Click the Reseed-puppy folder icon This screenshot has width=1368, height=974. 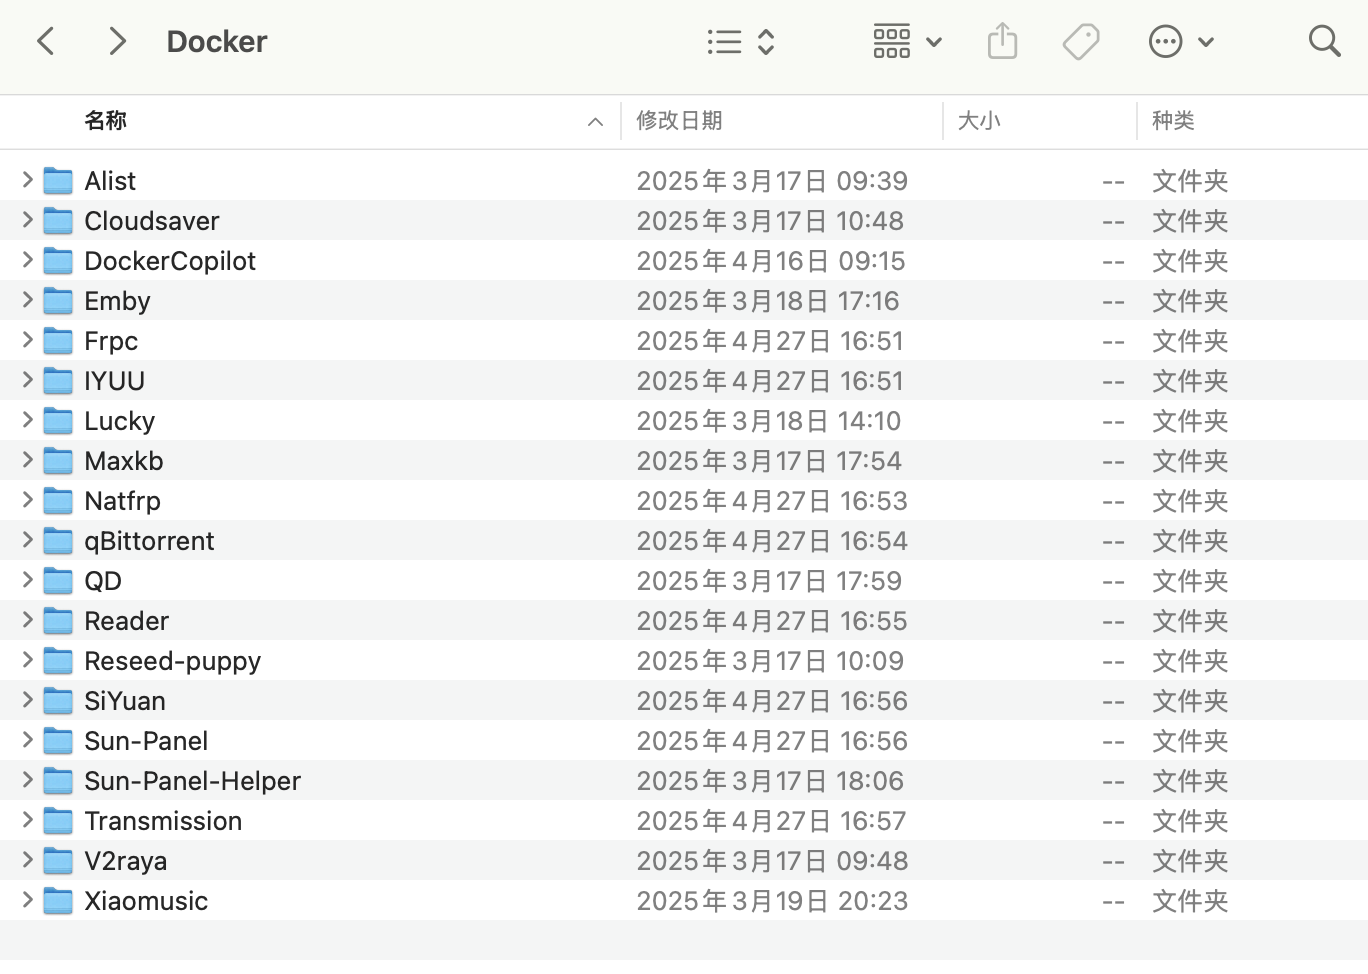coord(59,661)
